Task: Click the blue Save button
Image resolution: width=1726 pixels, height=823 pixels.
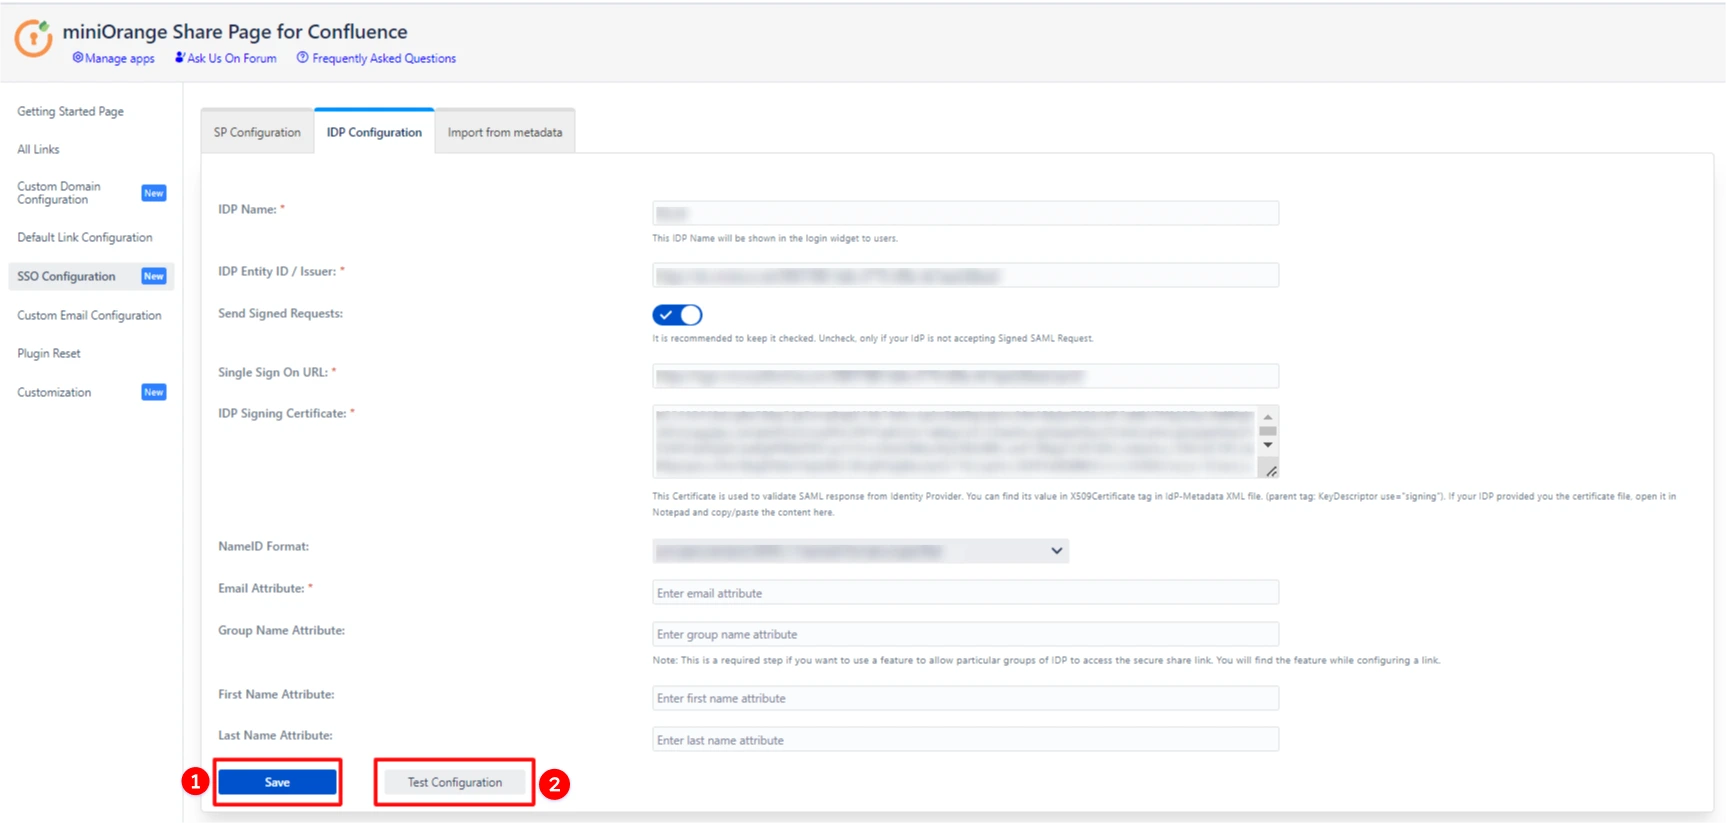Action: (x=277, y=783)
